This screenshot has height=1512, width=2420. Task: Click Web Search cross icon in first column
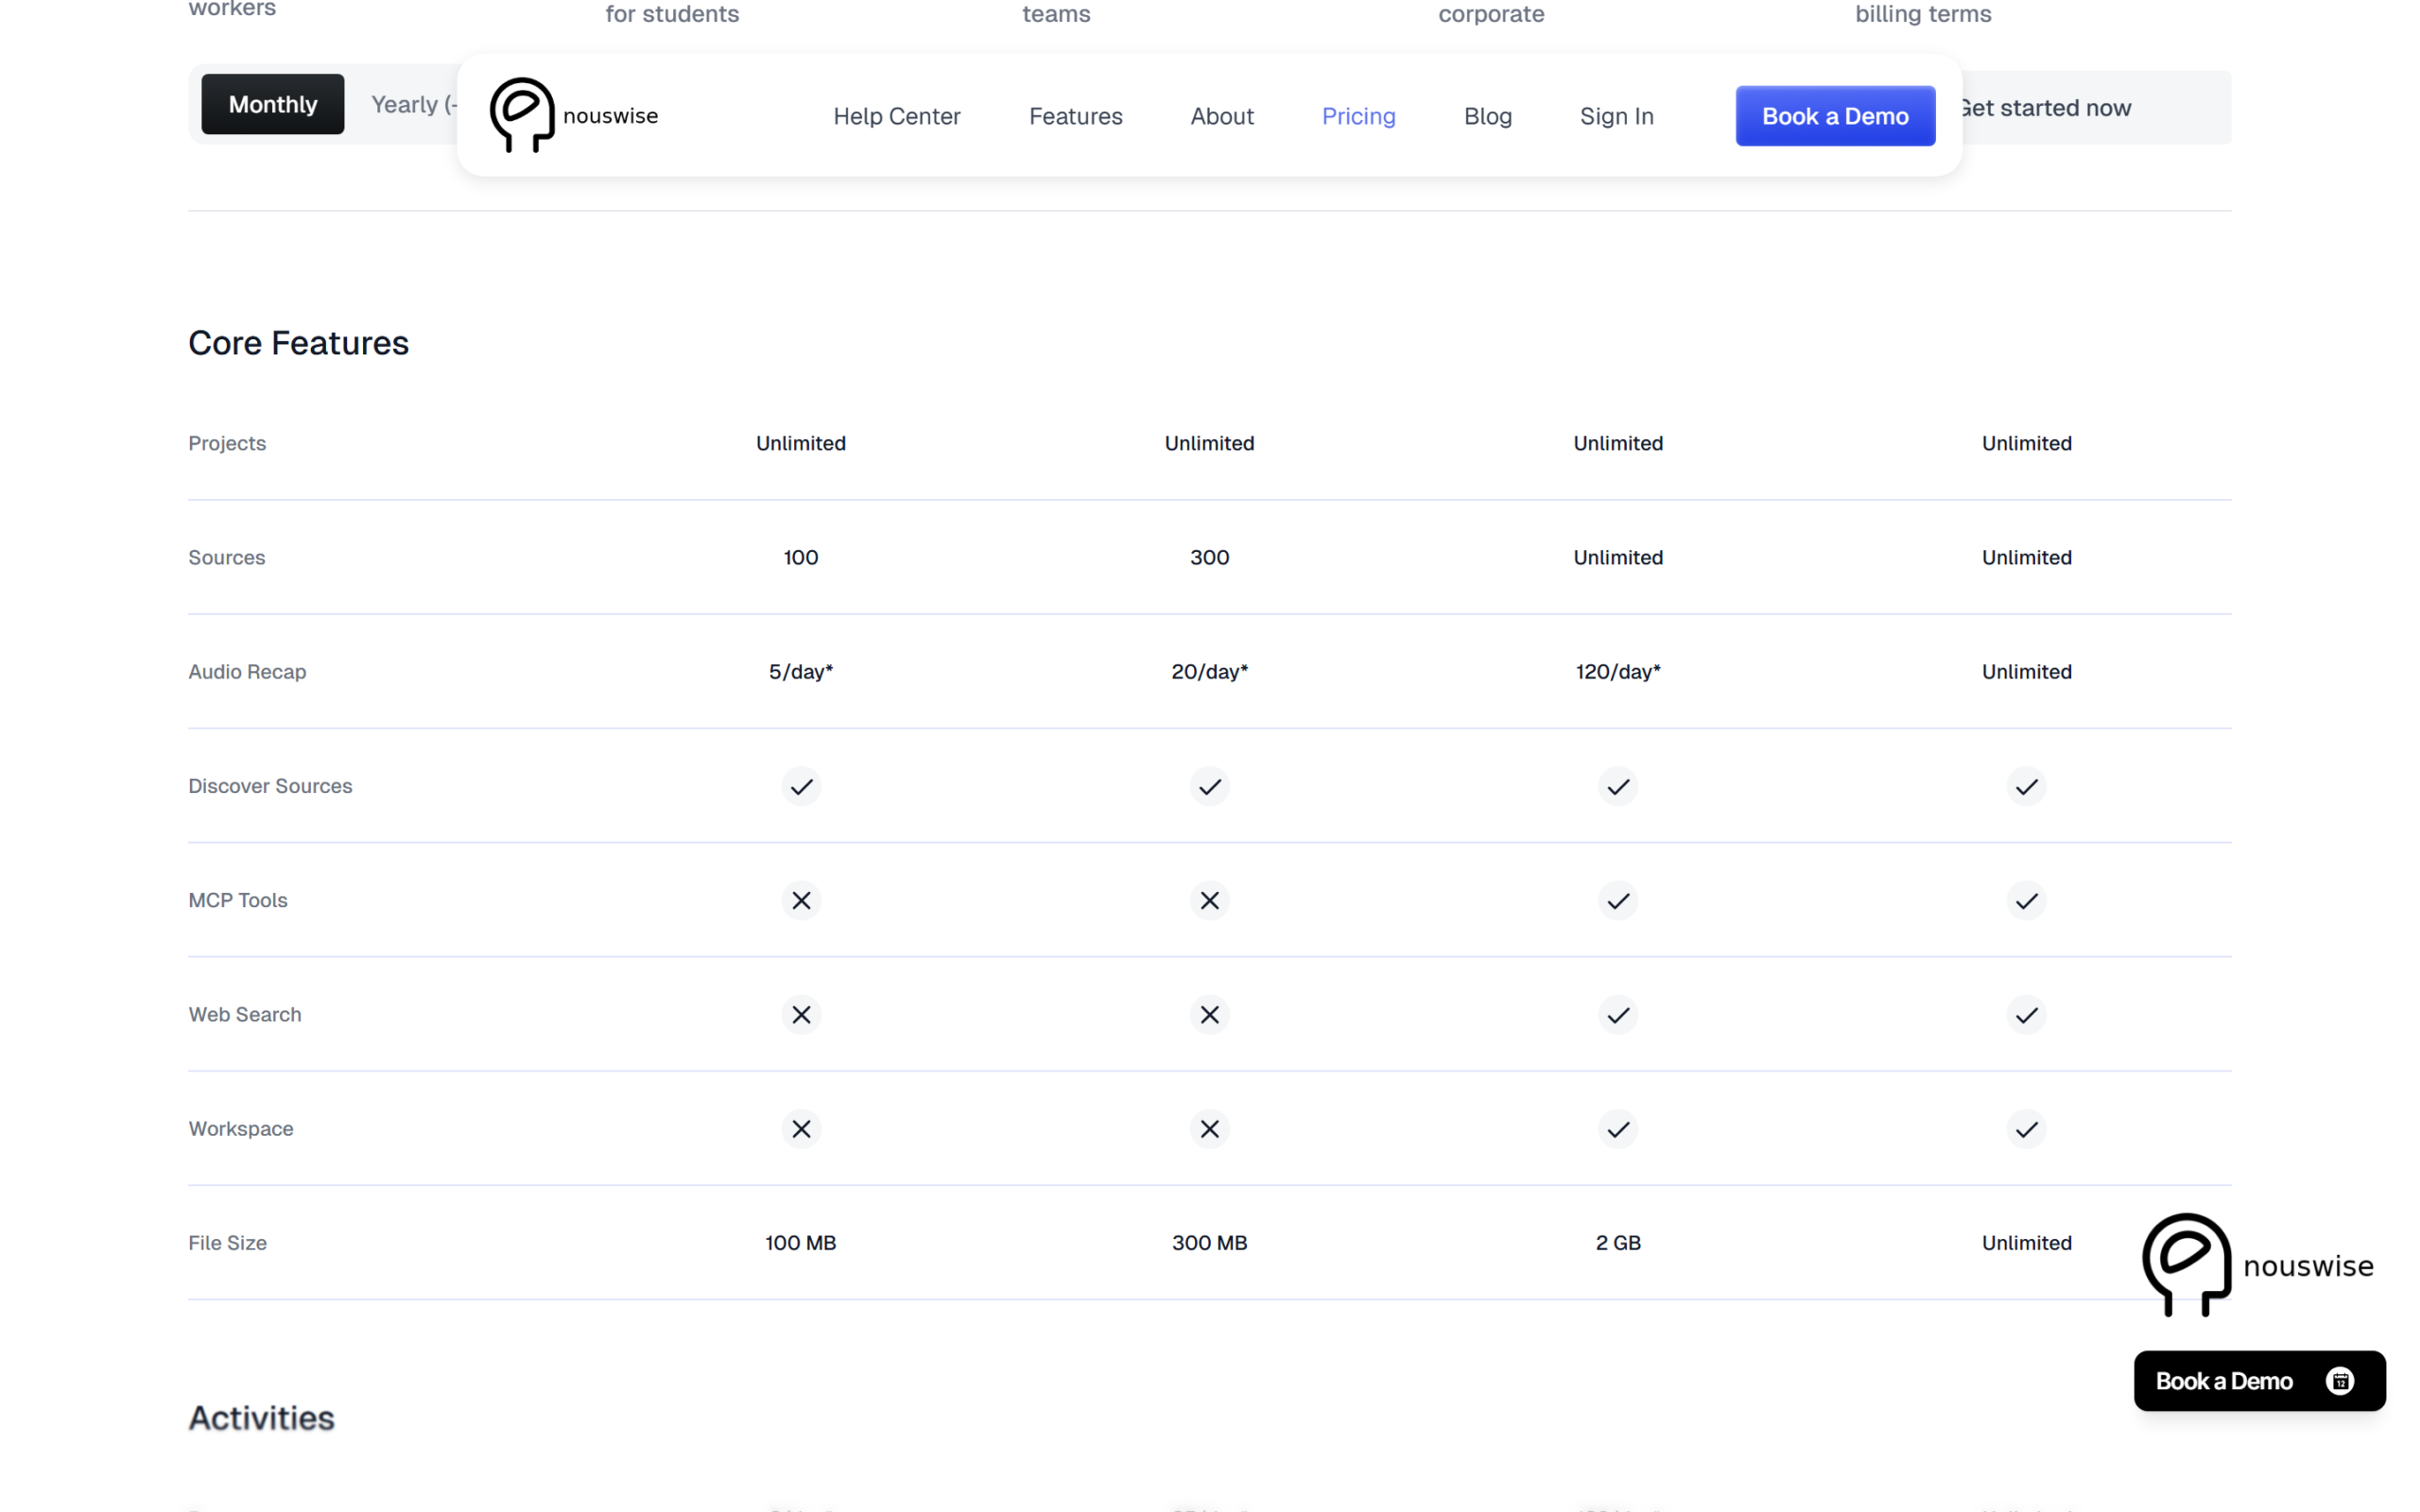(800, 1014)
